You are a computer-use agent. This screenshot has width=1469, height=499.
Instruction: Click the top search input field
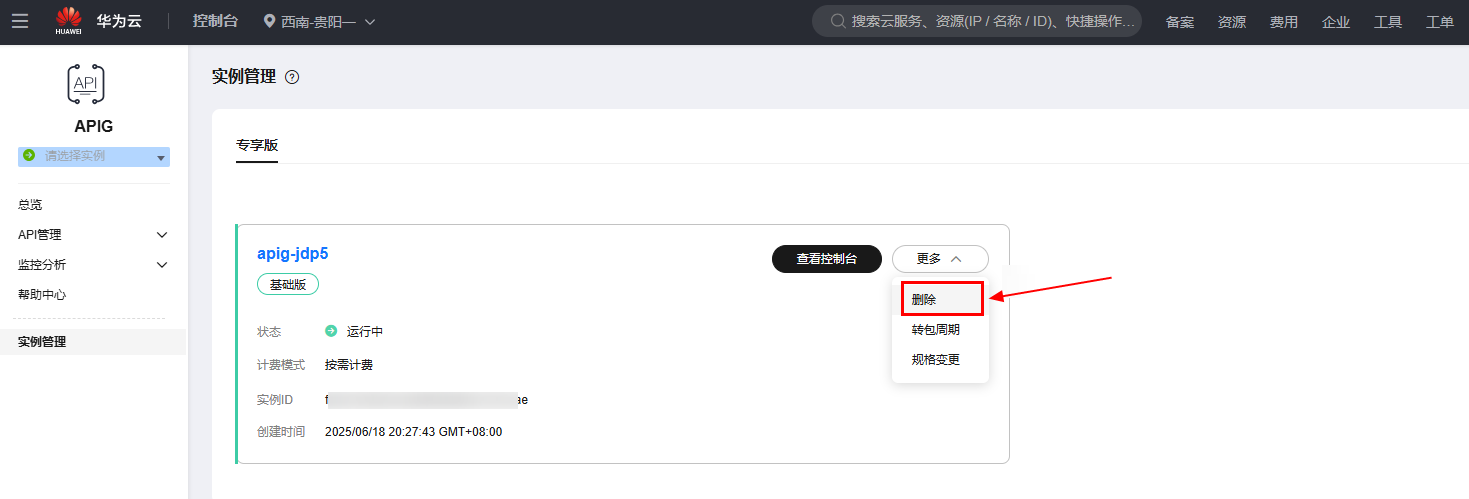(990, 21)
